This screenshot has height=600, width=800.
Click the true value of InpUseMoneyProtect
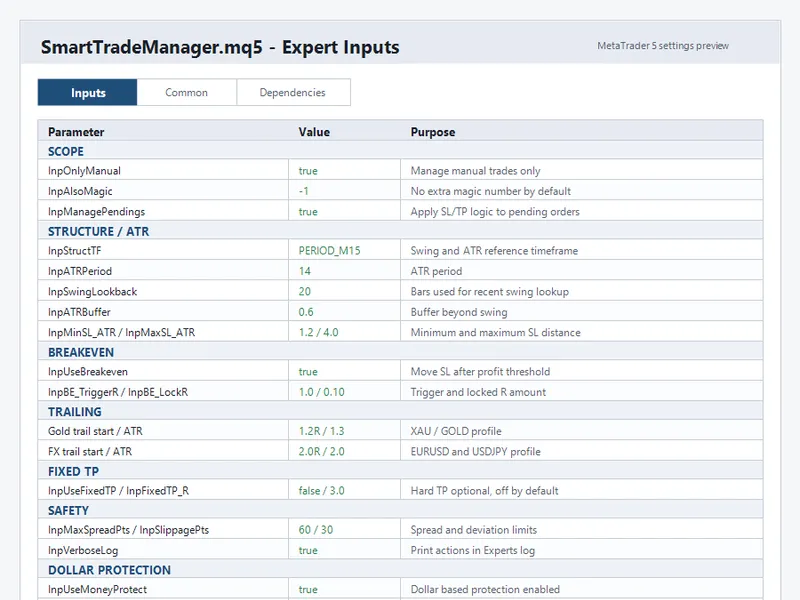coord(308,590)
